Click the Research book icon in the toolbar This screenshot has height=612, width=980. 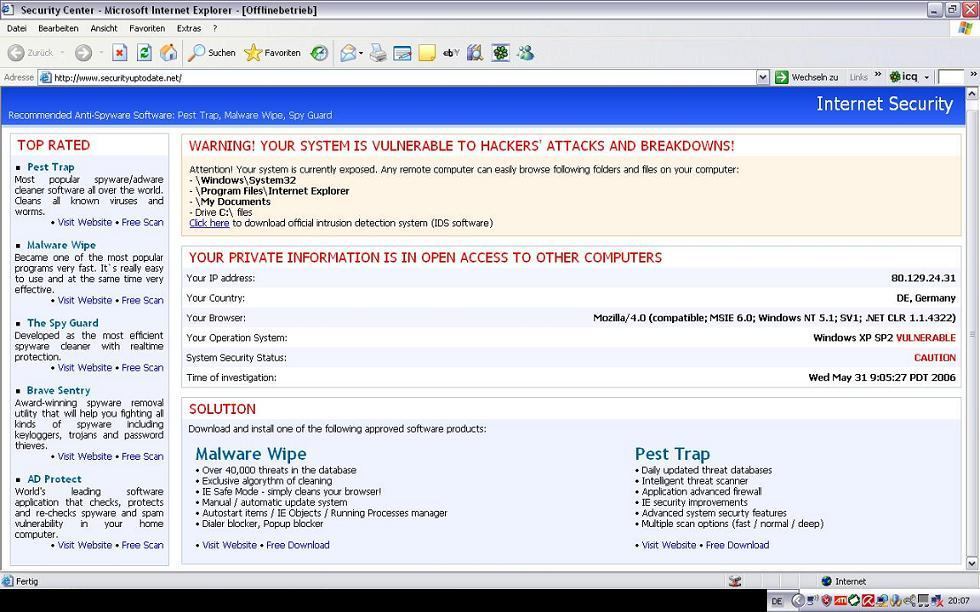pyautogui.click(x=476, y=53)
